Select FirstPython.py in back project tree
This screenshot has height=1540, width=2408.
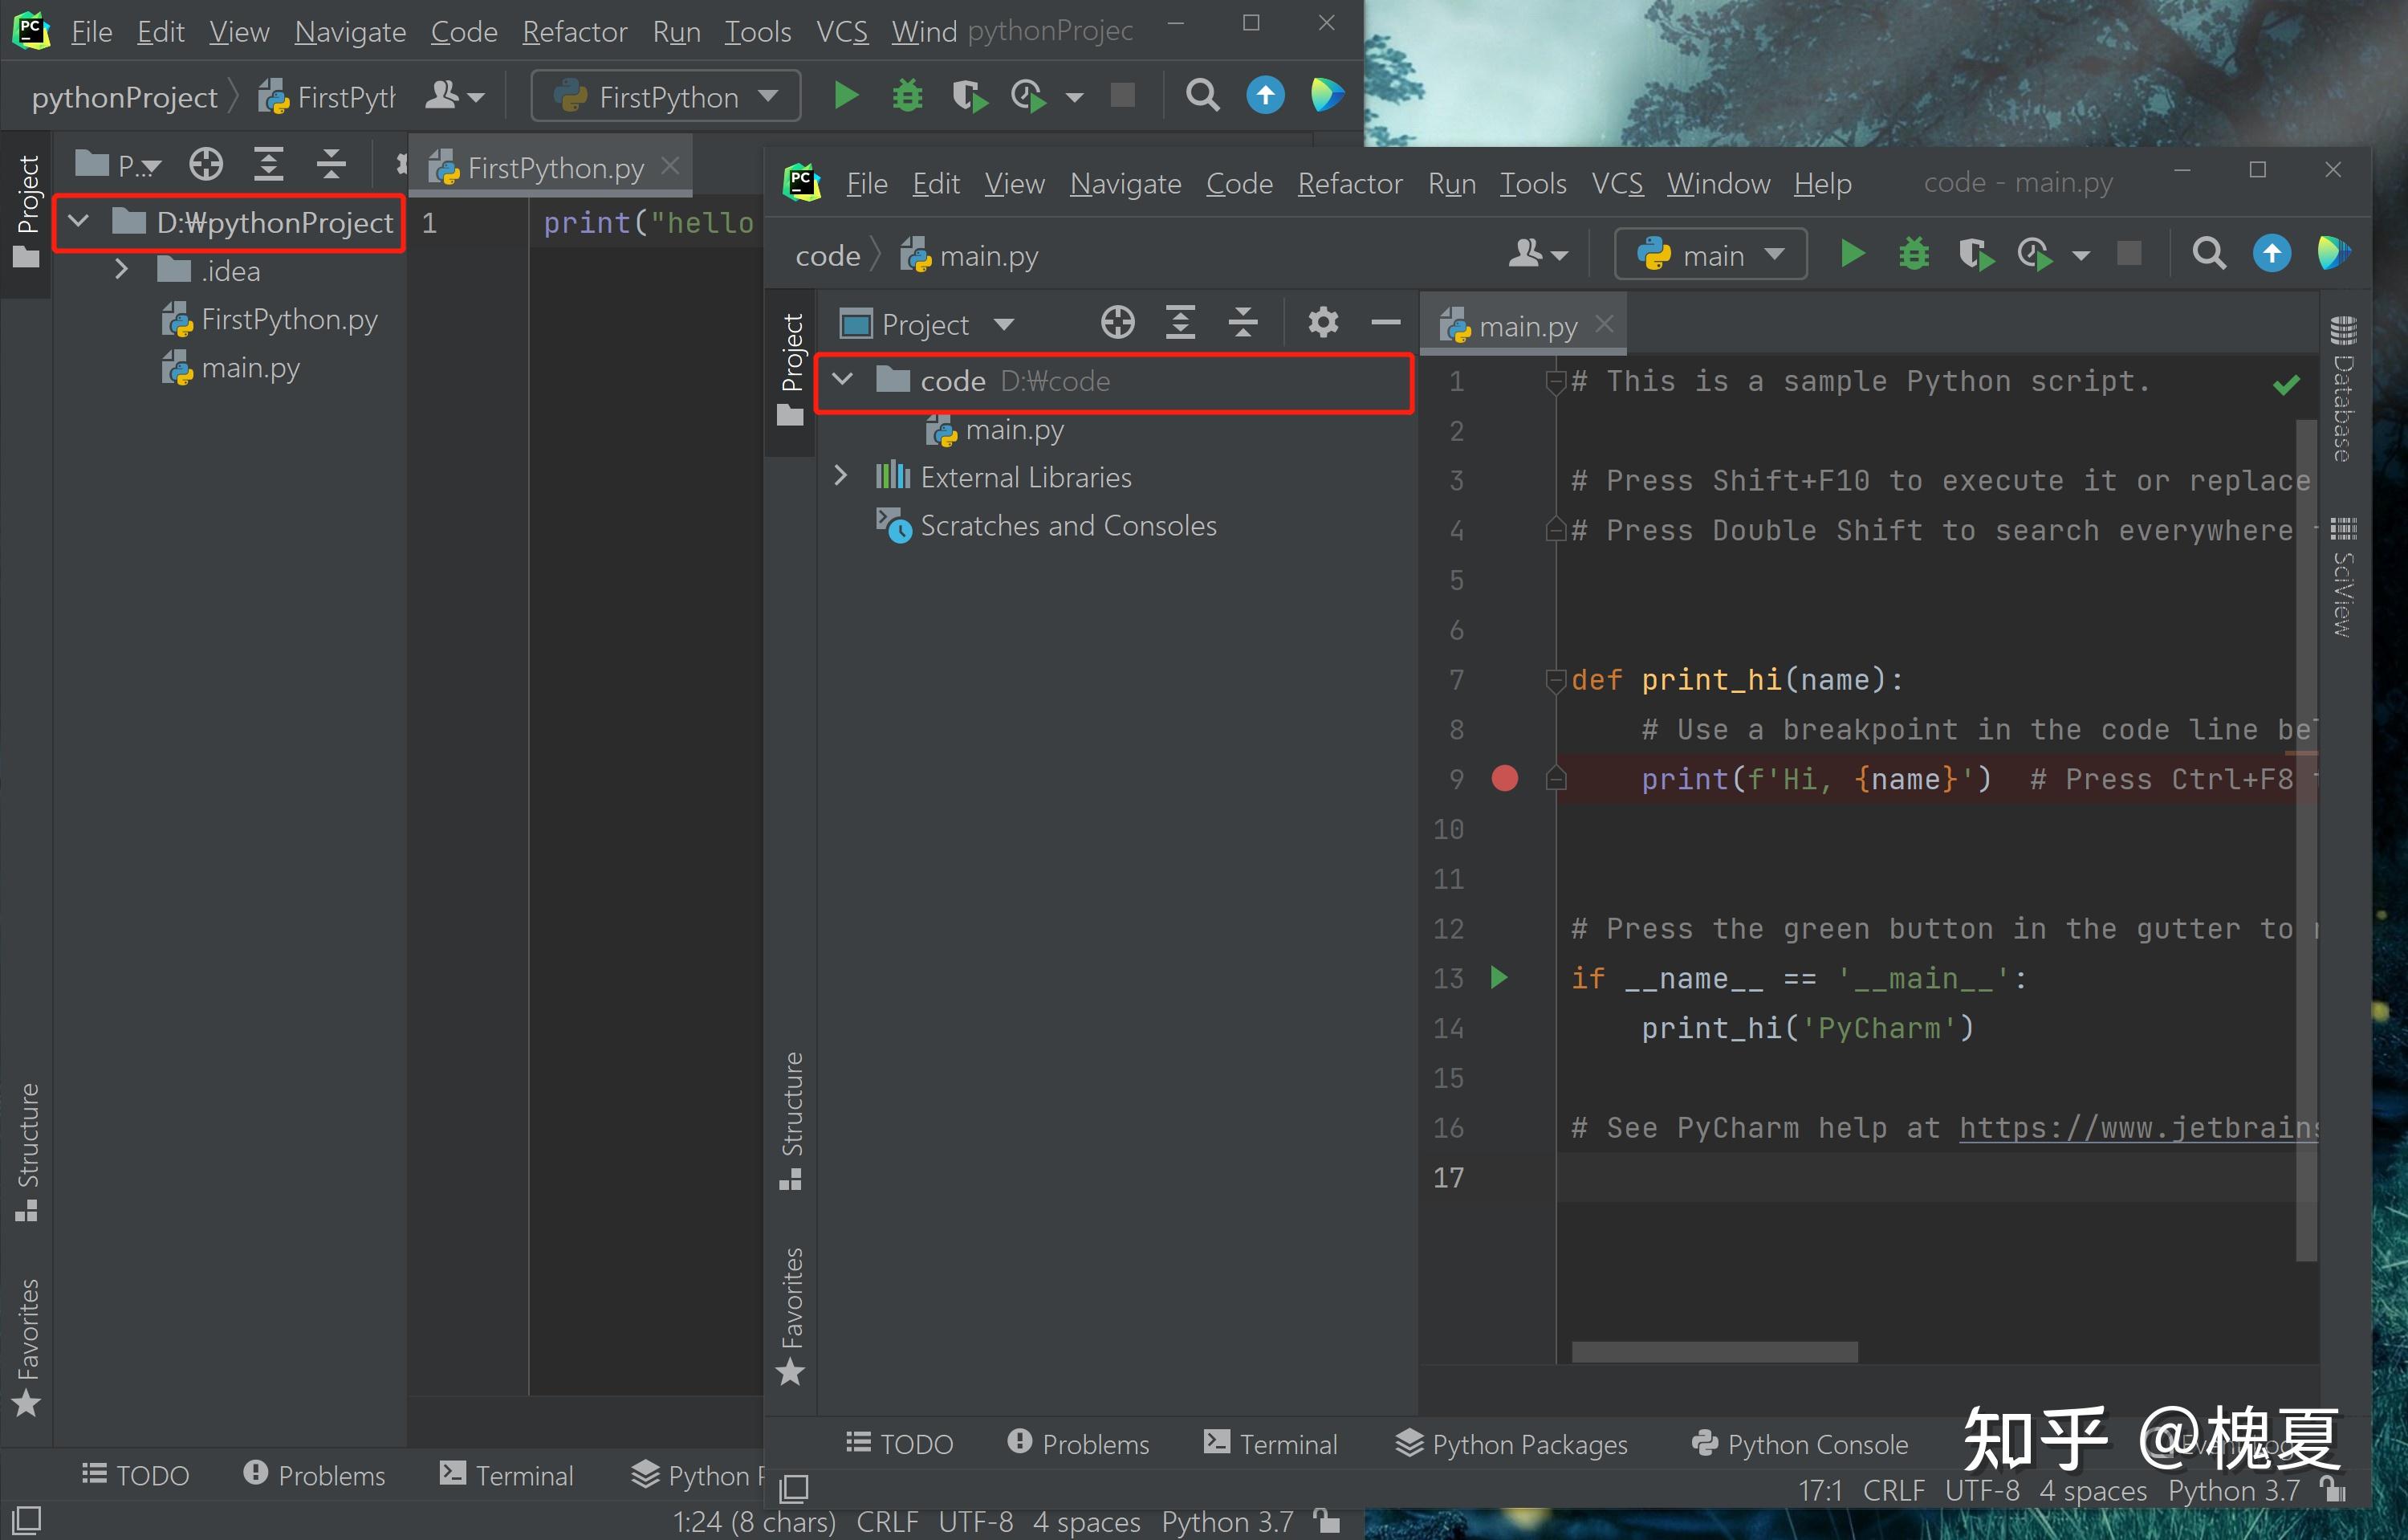[x=270, y=320]
